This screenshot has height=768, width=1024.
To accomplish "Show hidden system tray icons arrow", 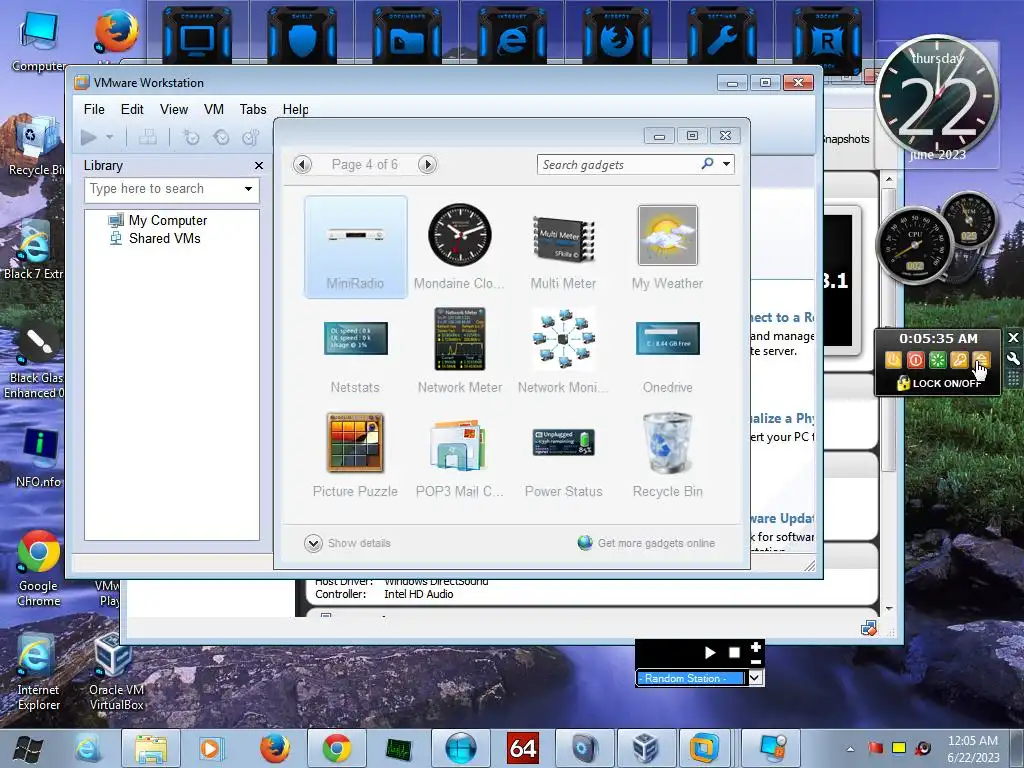I will 850,749.
